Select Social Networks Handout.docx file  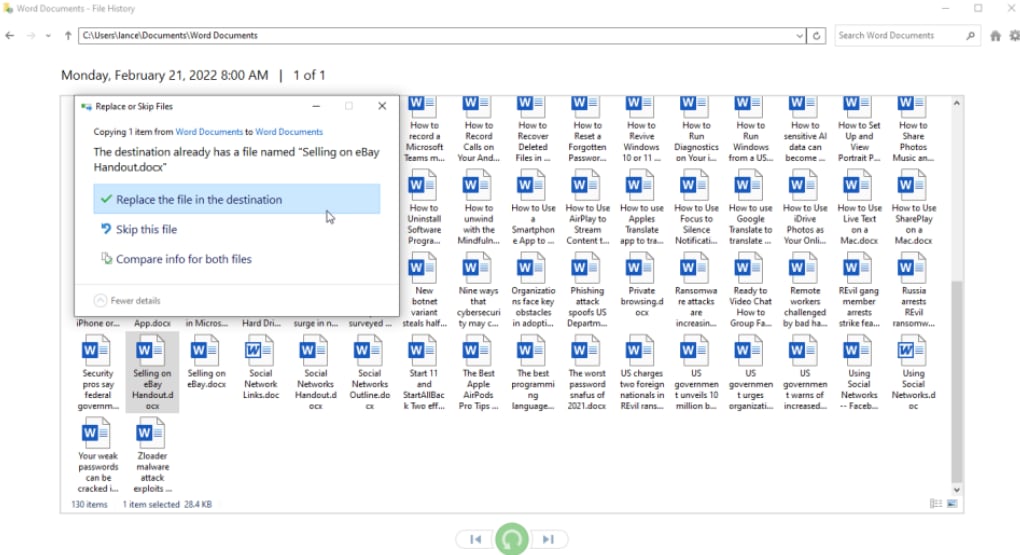(315, 374)
